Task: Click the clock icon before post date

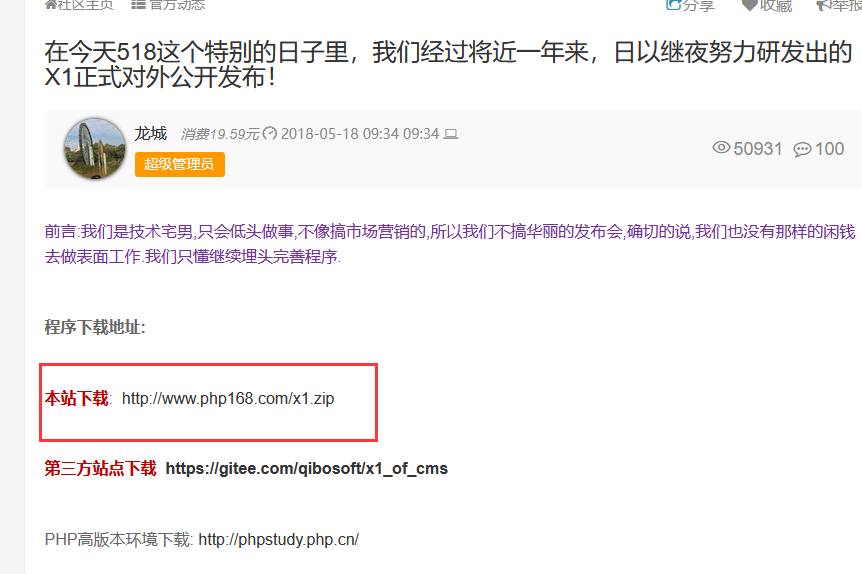Action: (x=269, y=134)
